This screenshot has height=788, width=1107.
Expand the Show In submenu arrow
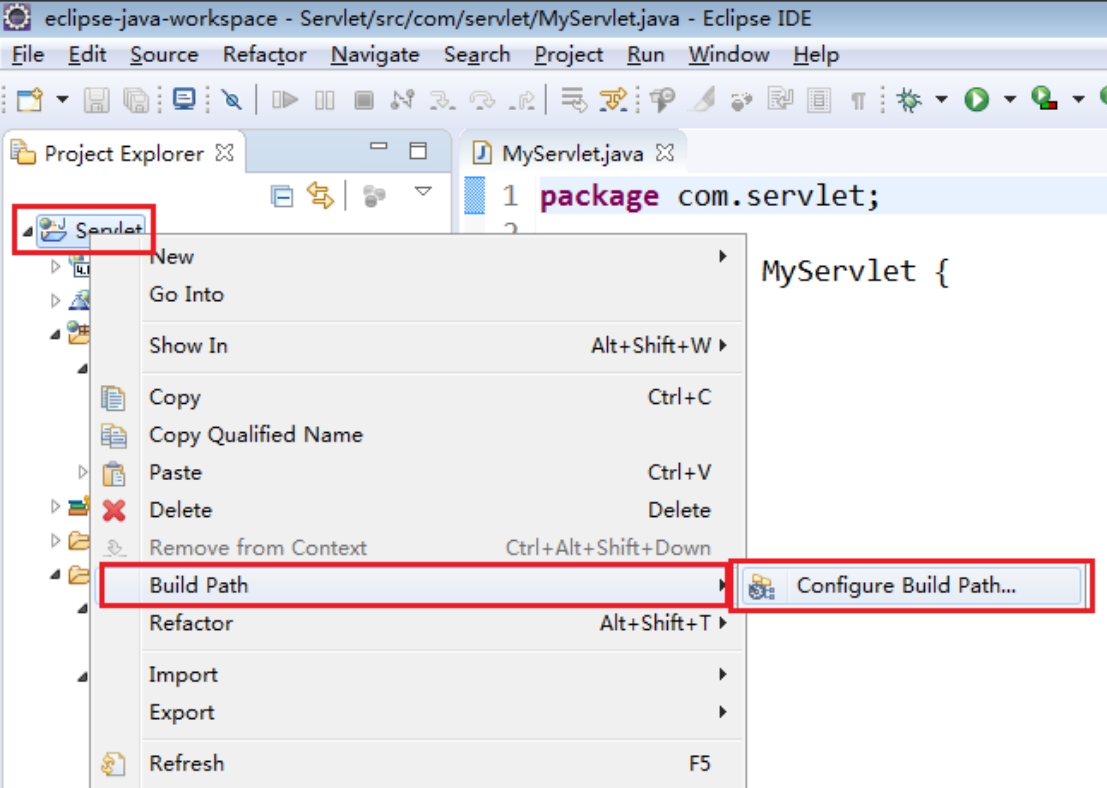coord(722,345)
